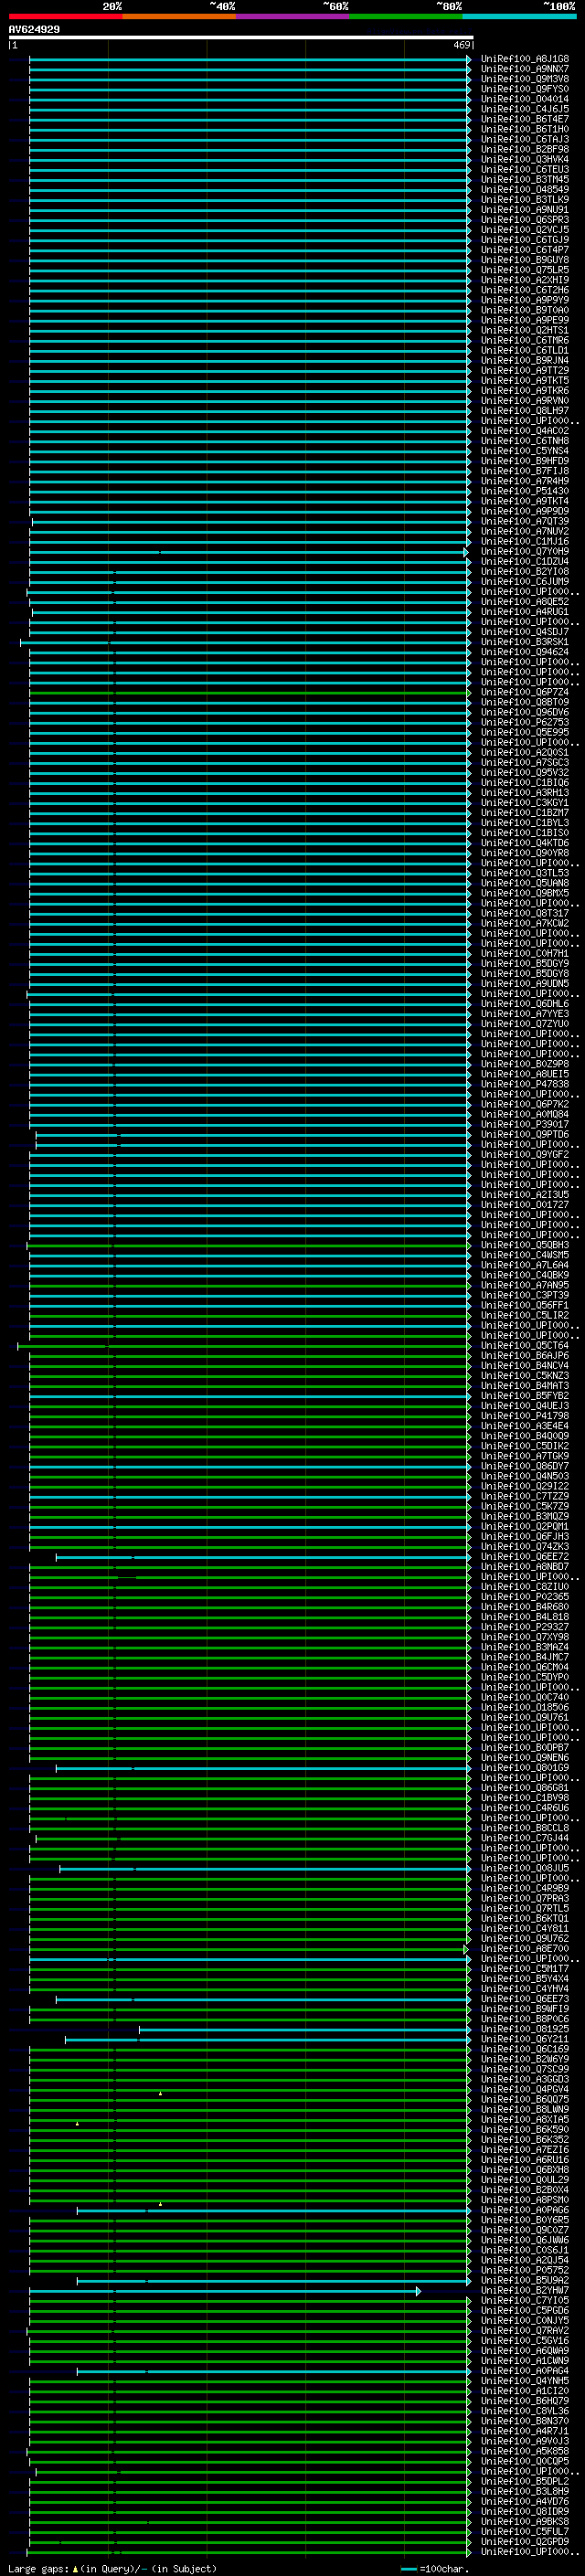Screen dimensions: 585x2576
Task: Click the red segment of the identity legend
Action: [x=65, y=16]
